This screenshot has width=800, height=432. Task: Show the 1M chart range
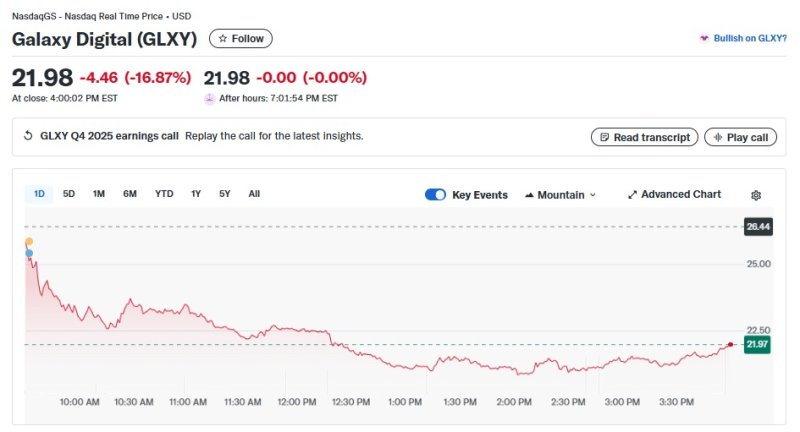pos(99,194)
